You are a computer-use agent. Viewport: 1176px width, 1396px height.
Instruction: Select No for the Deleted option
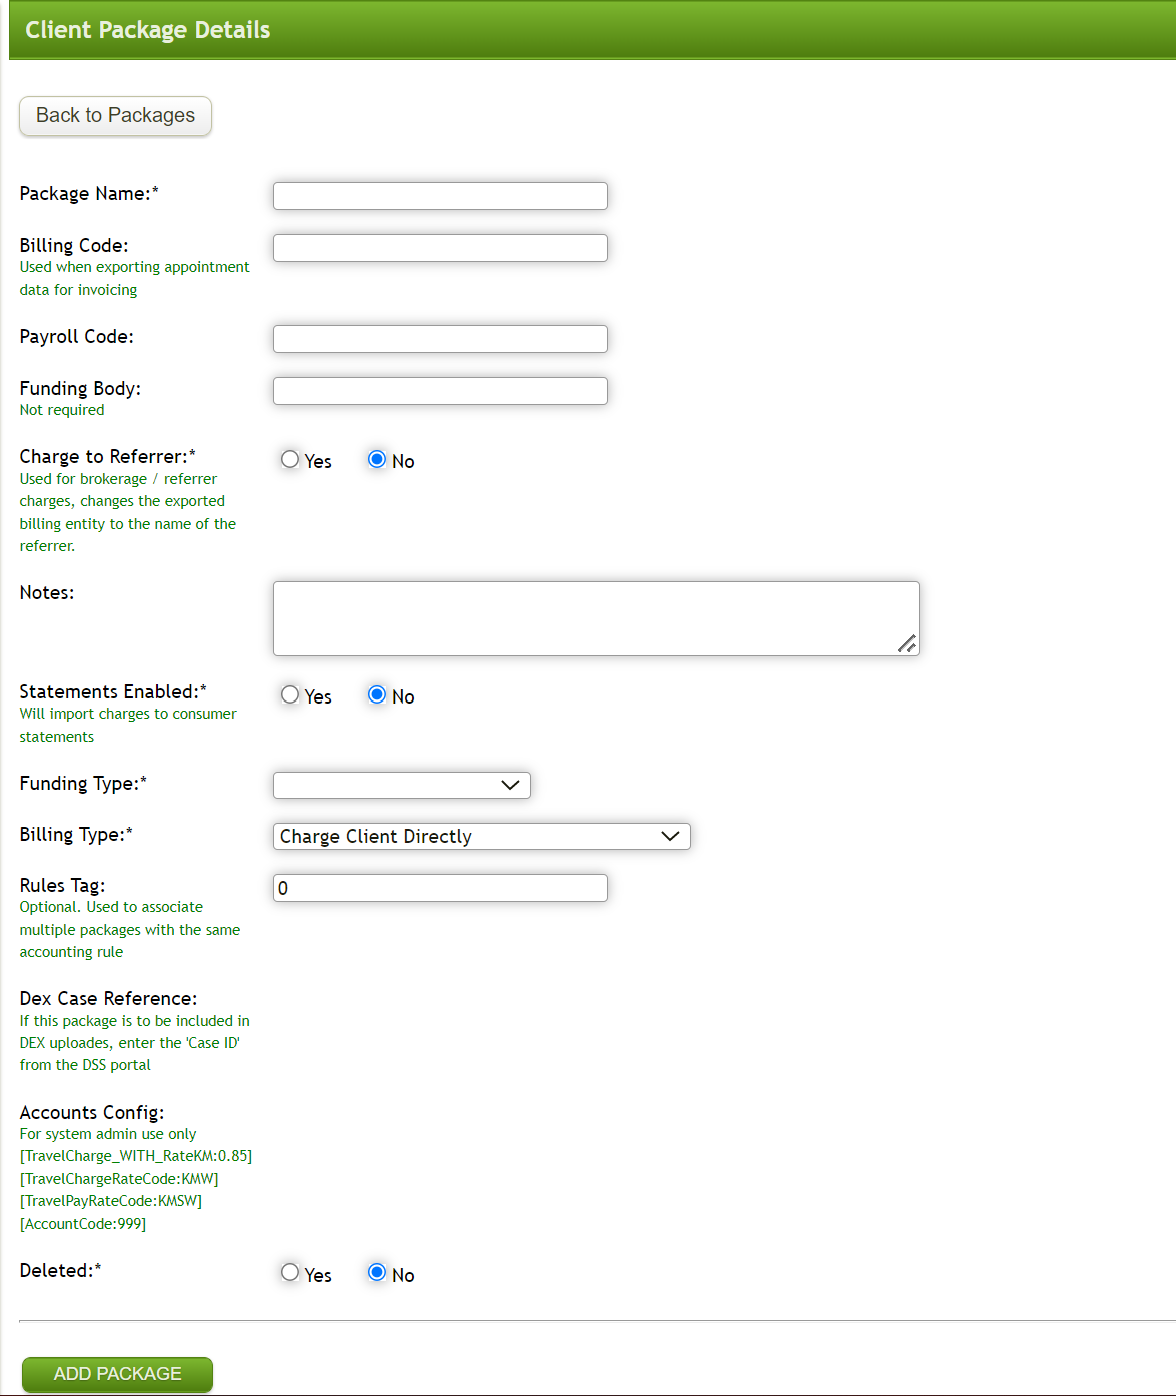[x=377, y=1273]
